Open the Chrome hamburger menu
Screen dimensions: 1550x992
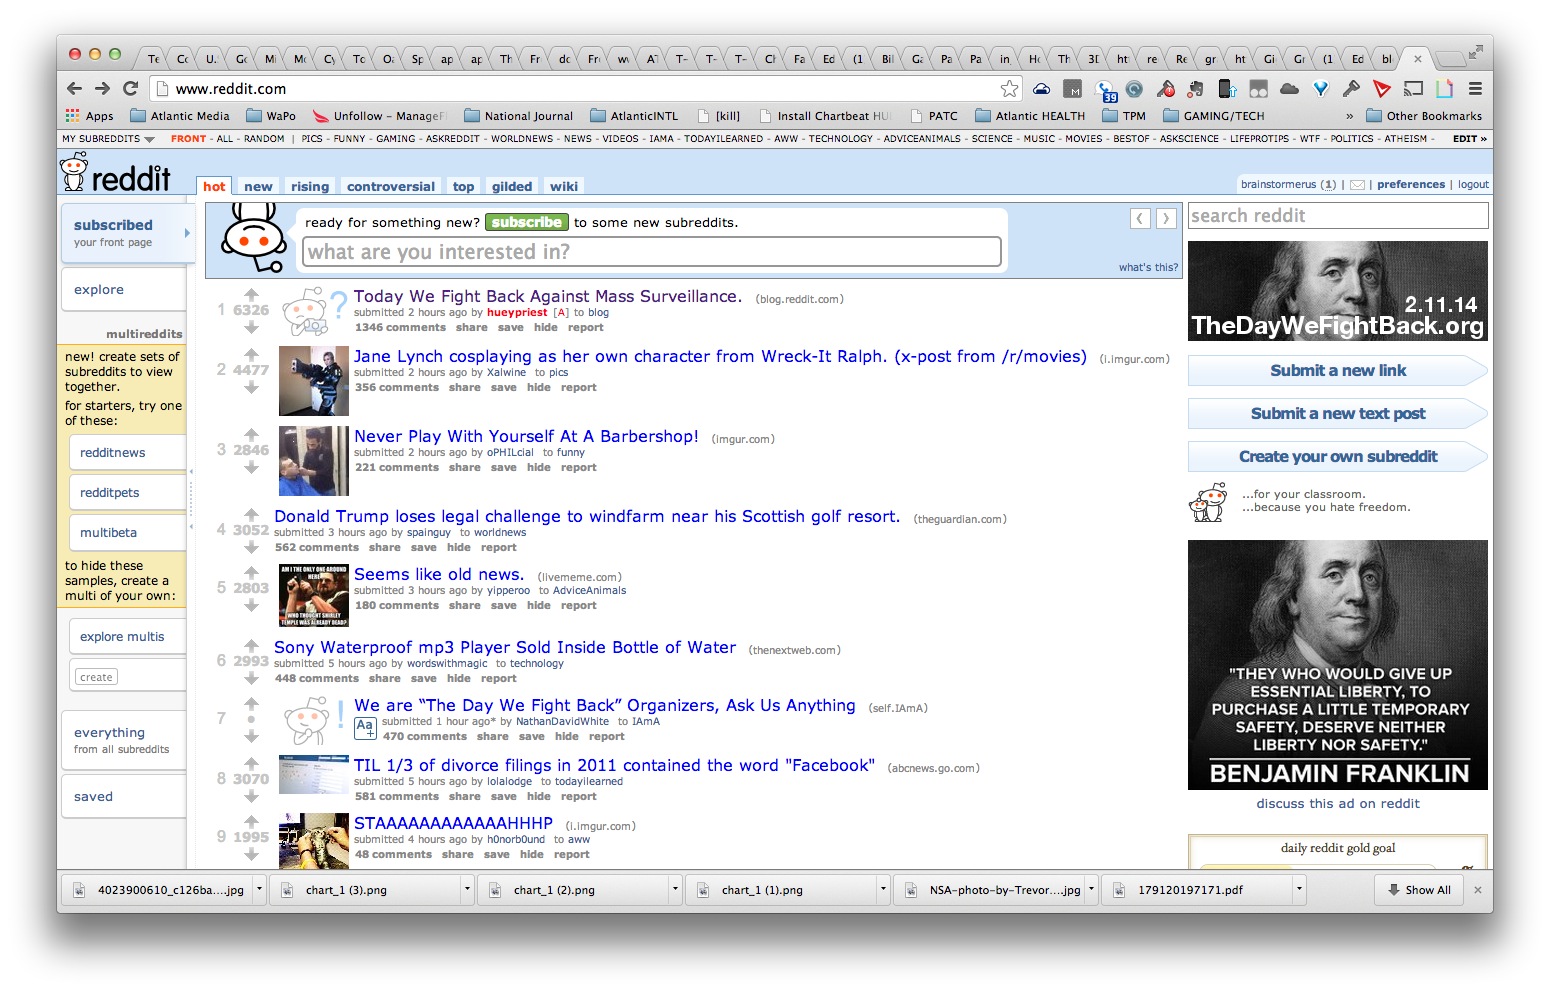pyautogui.click(x=1475, y=89)
